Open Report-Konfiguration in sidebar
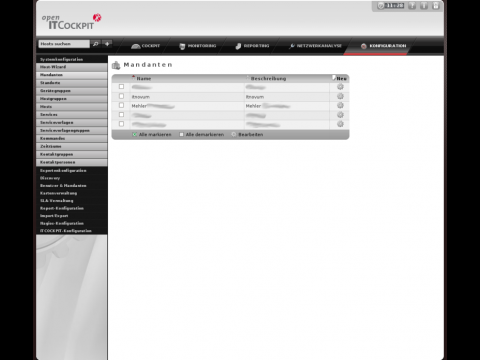The width and height of the screenshot is (480, 360). tap(62, 208)
